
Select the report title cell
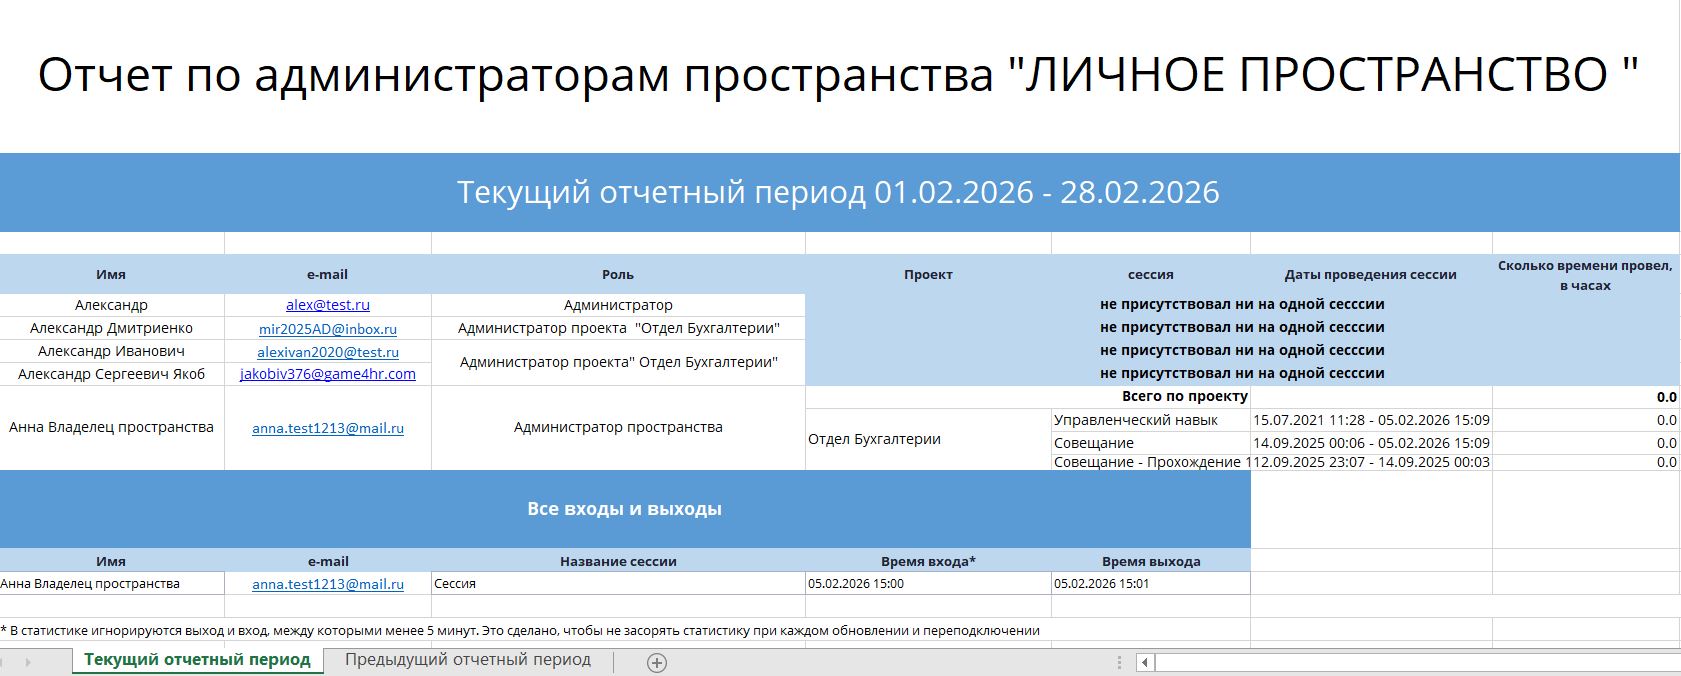point(838,75)
